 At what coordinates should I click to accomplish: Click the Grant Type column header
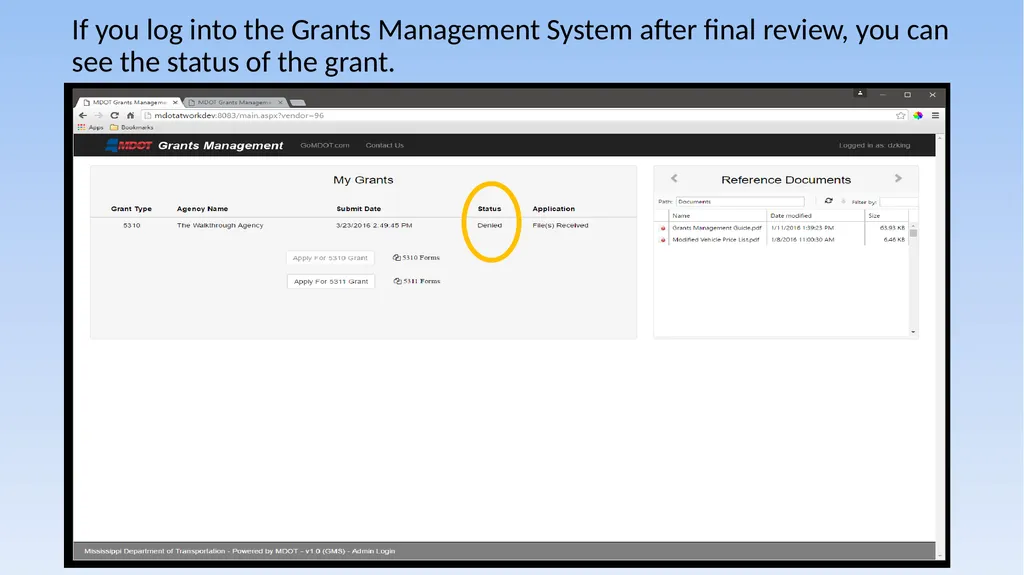coord(131,209)
